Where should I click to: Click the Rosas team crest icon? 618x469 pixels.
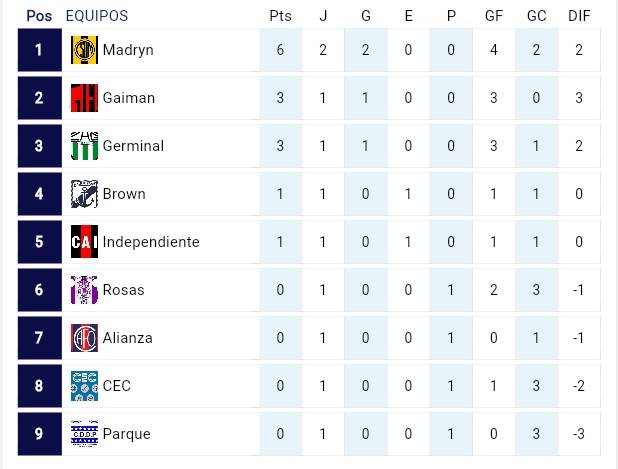coord(84,290)
